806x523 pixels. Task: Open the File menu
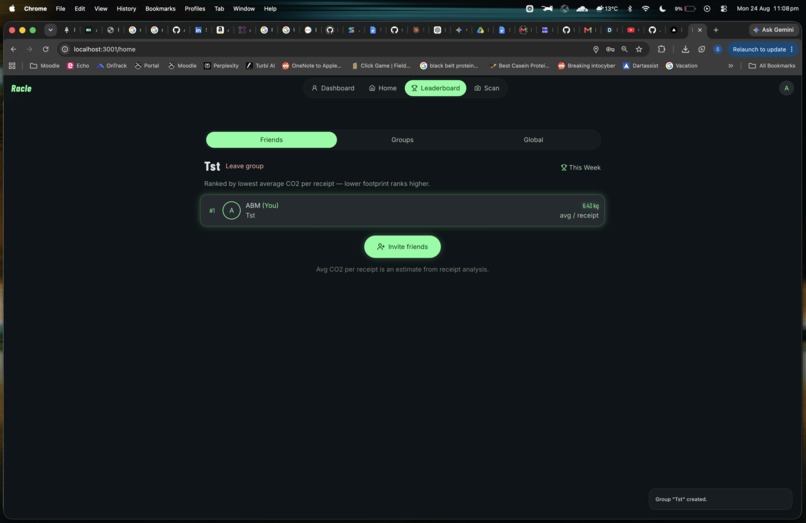(60, 9)
